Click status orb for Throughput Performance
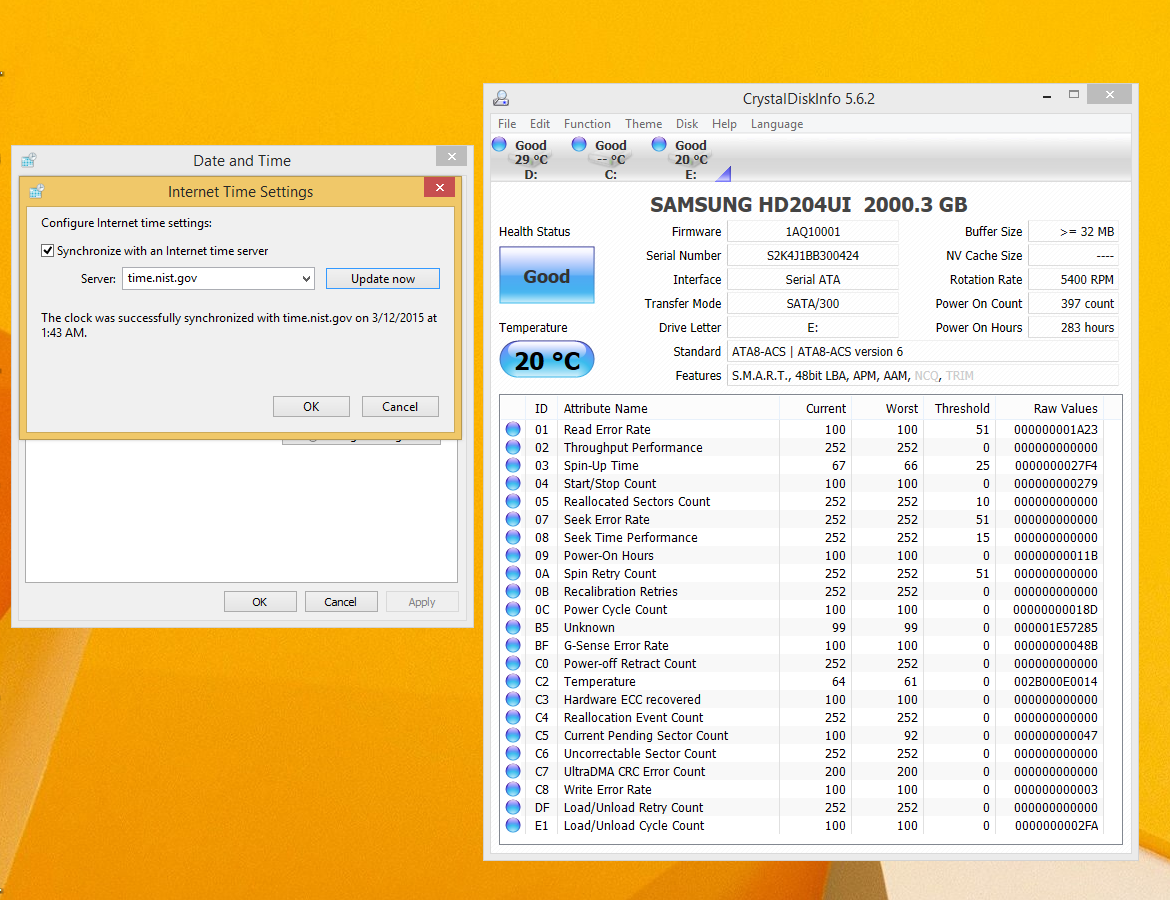 click(x=513, y=447)
